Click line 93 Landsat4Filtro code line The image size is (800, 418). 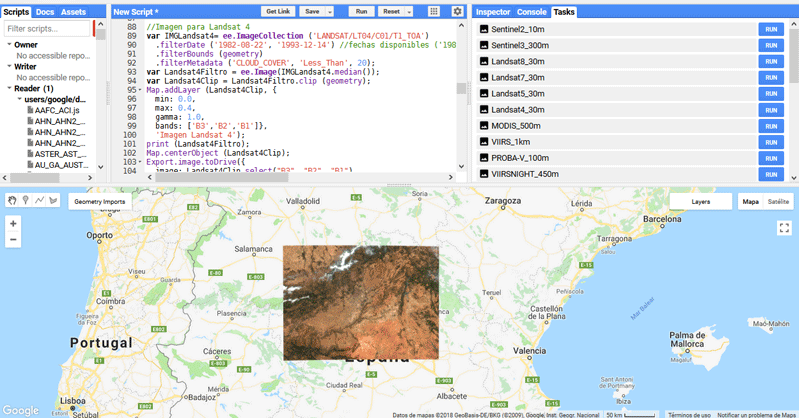click(263, 72)
